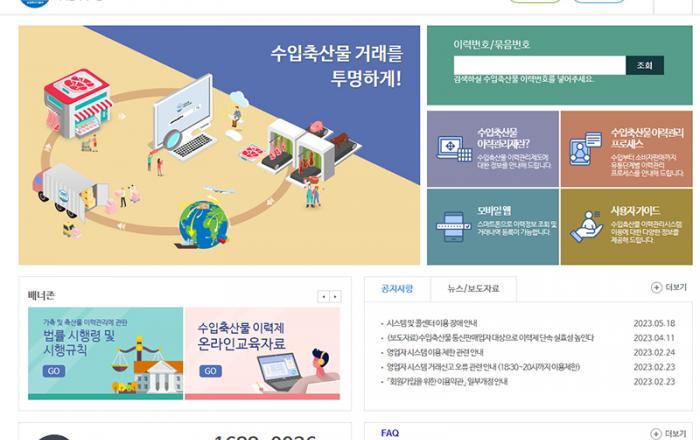Open notice 영업자 시스템 이용 제한 관련 안내
700x440 pixels.
coord(435,353)
